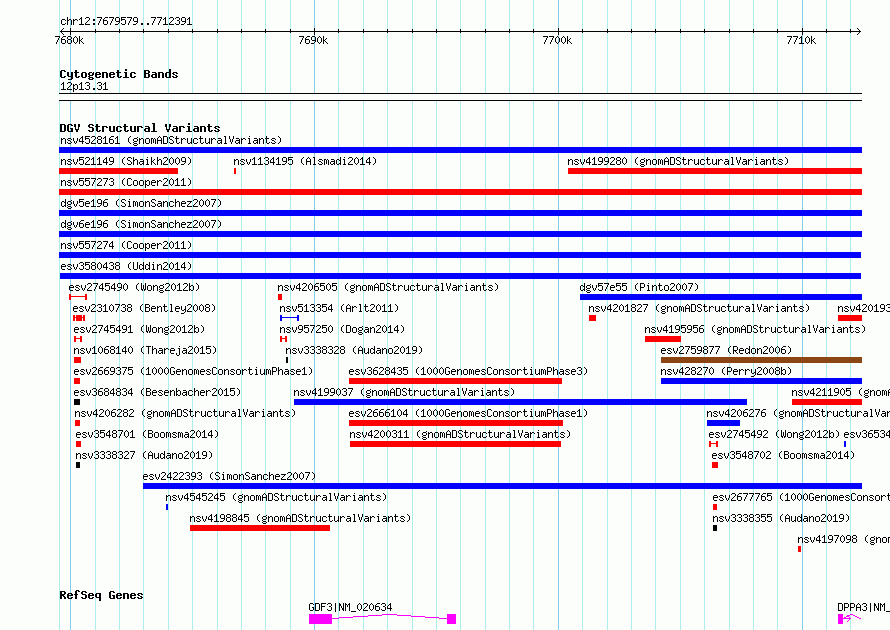Click the Cytogenetic Bands track title
890x630 pixels.
(119, 74)
